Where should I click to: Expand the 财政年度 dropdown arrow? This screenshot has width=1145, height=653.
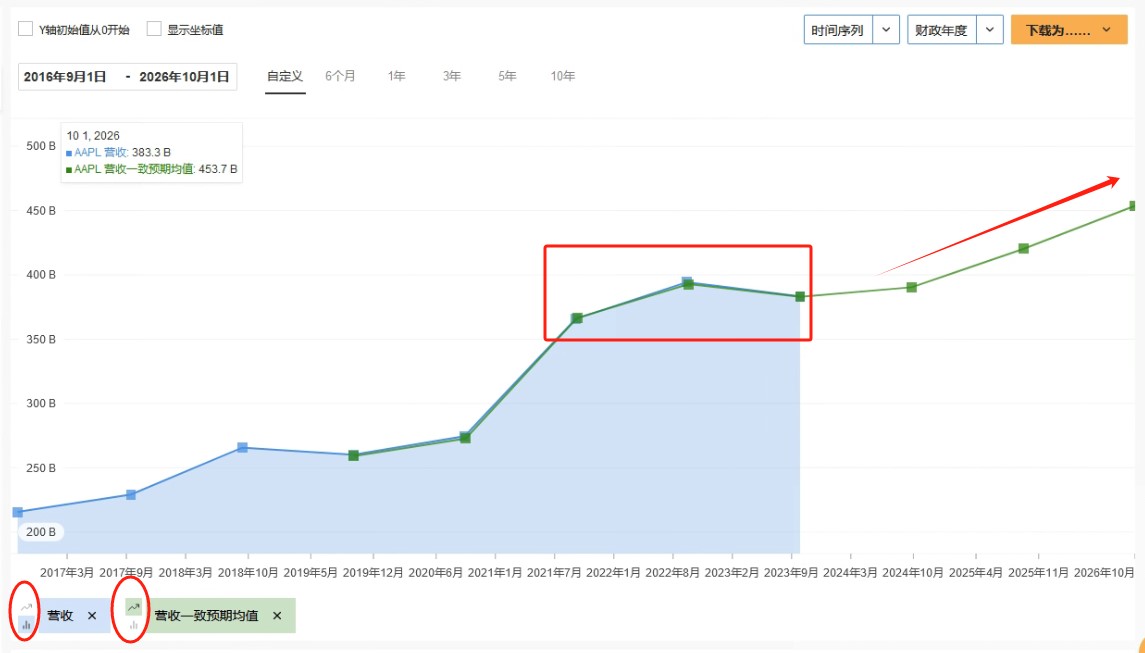989,30
